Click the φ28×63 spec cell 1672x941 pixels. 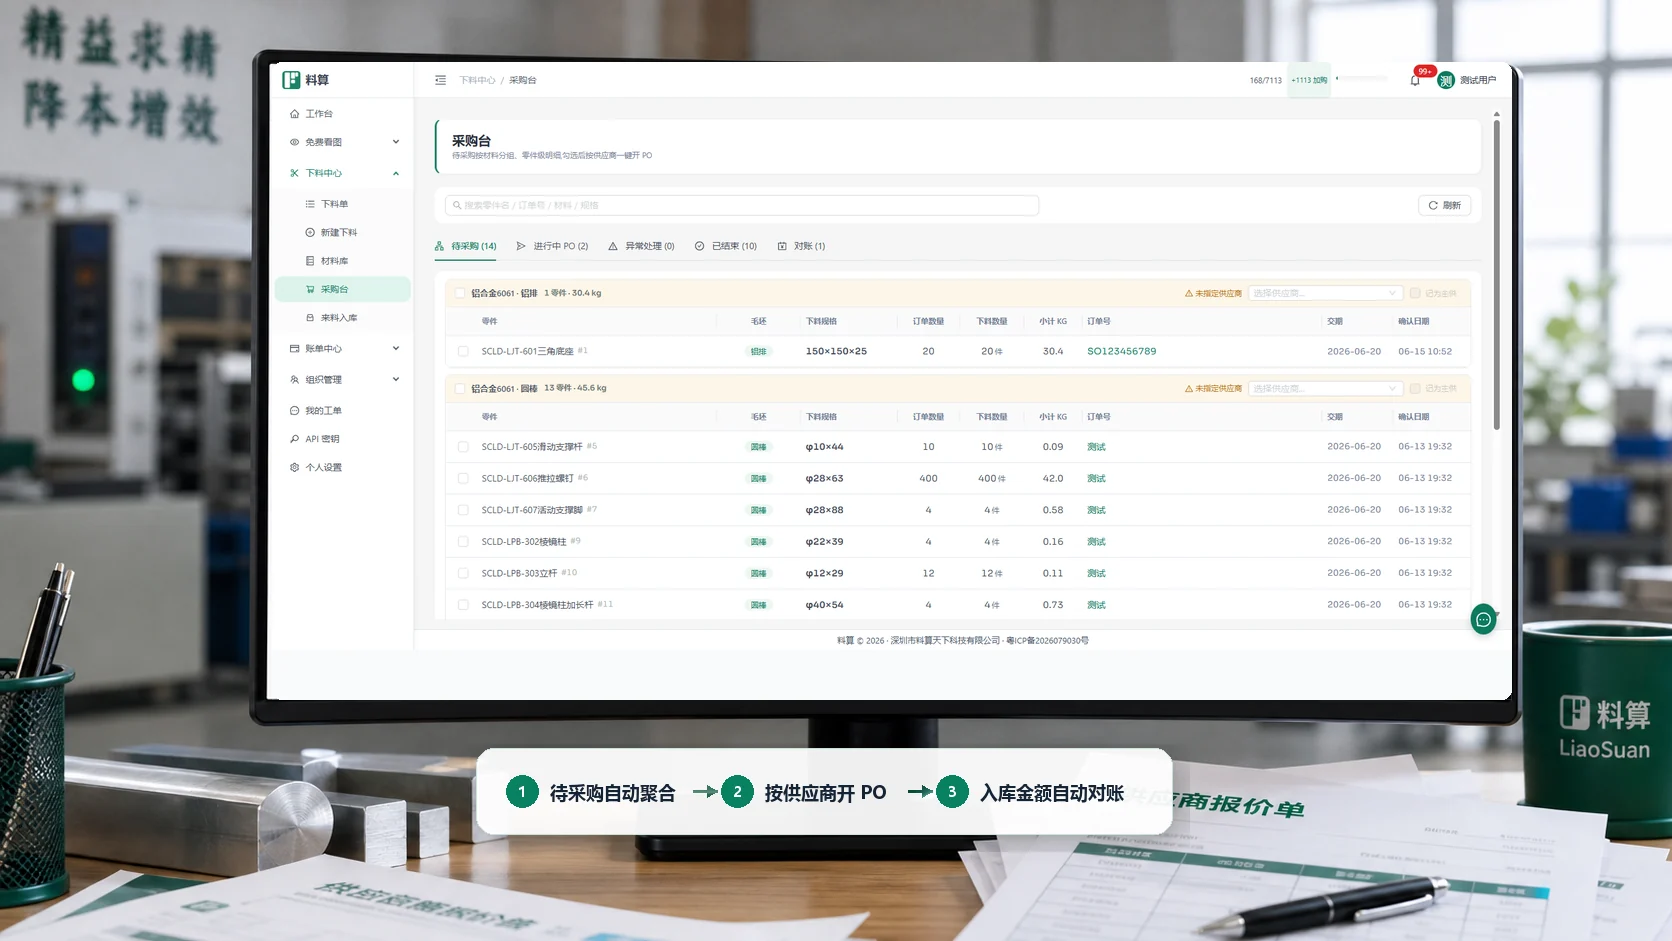pyautogui.click(x=824, y=478)
